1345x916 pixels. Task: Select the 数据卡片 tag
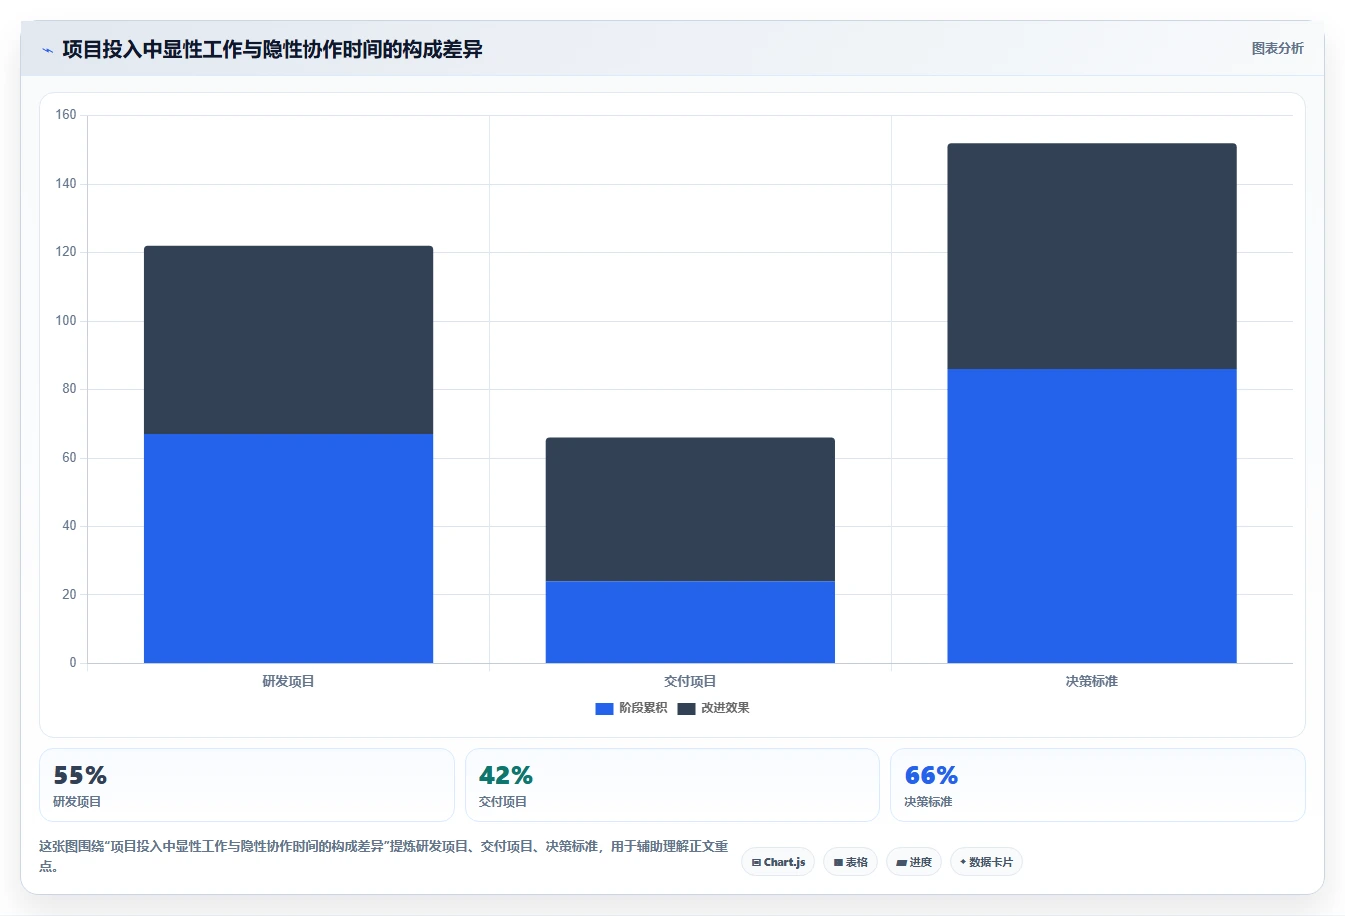986,862
